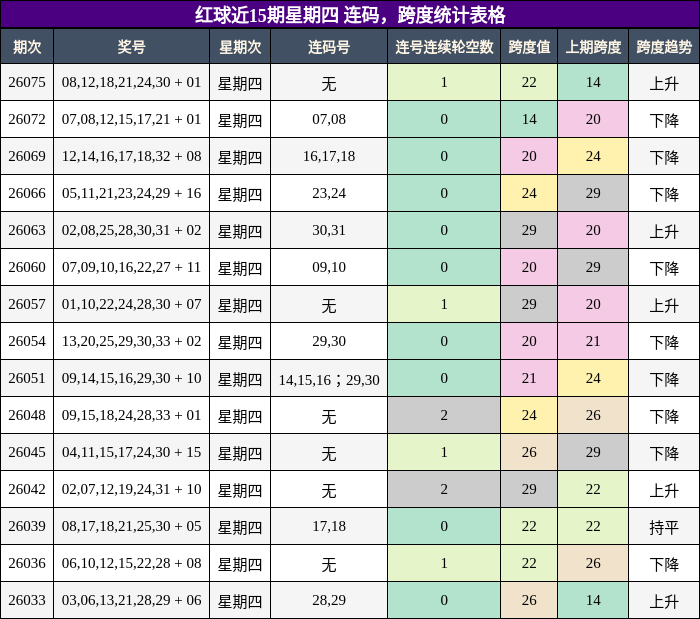Click period number 26063

tap(27, 230)
